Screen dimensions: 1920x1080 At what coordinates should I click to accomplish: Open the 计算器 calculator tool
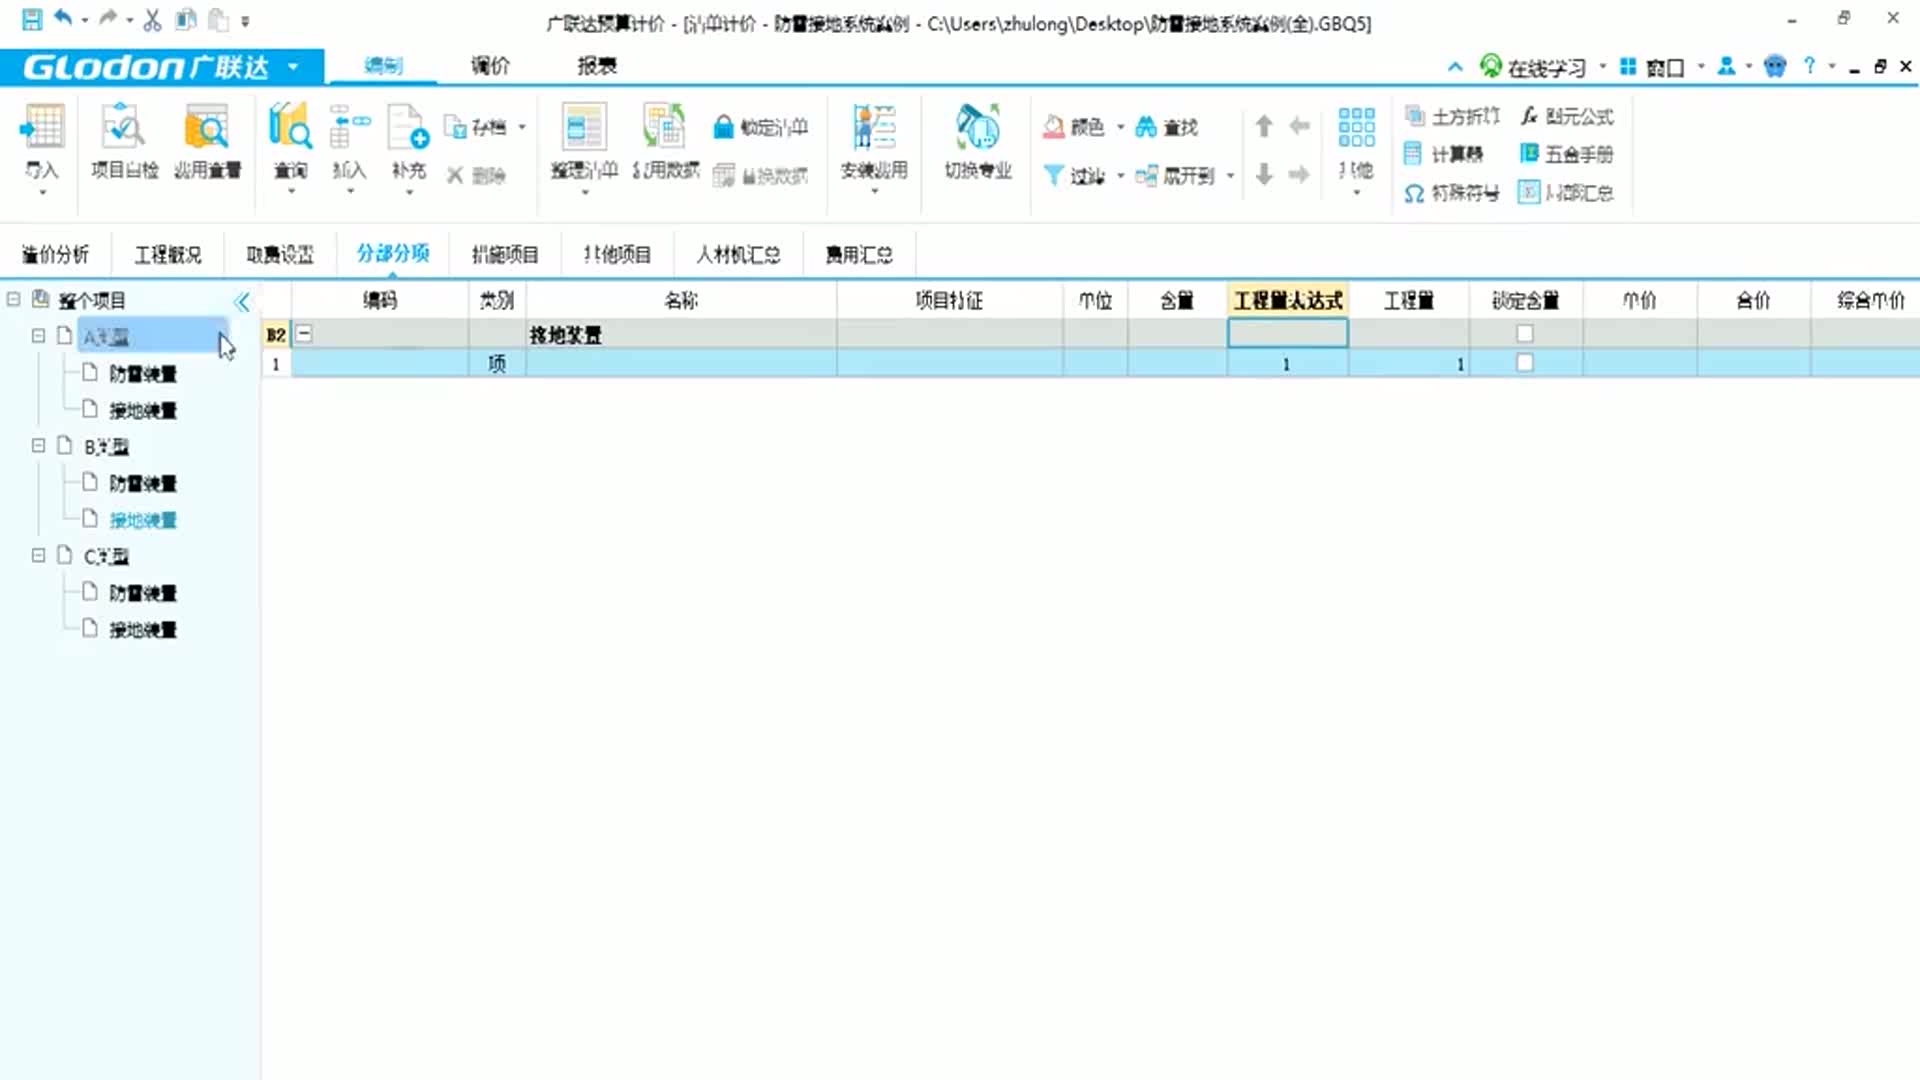tap(1444, 154)
